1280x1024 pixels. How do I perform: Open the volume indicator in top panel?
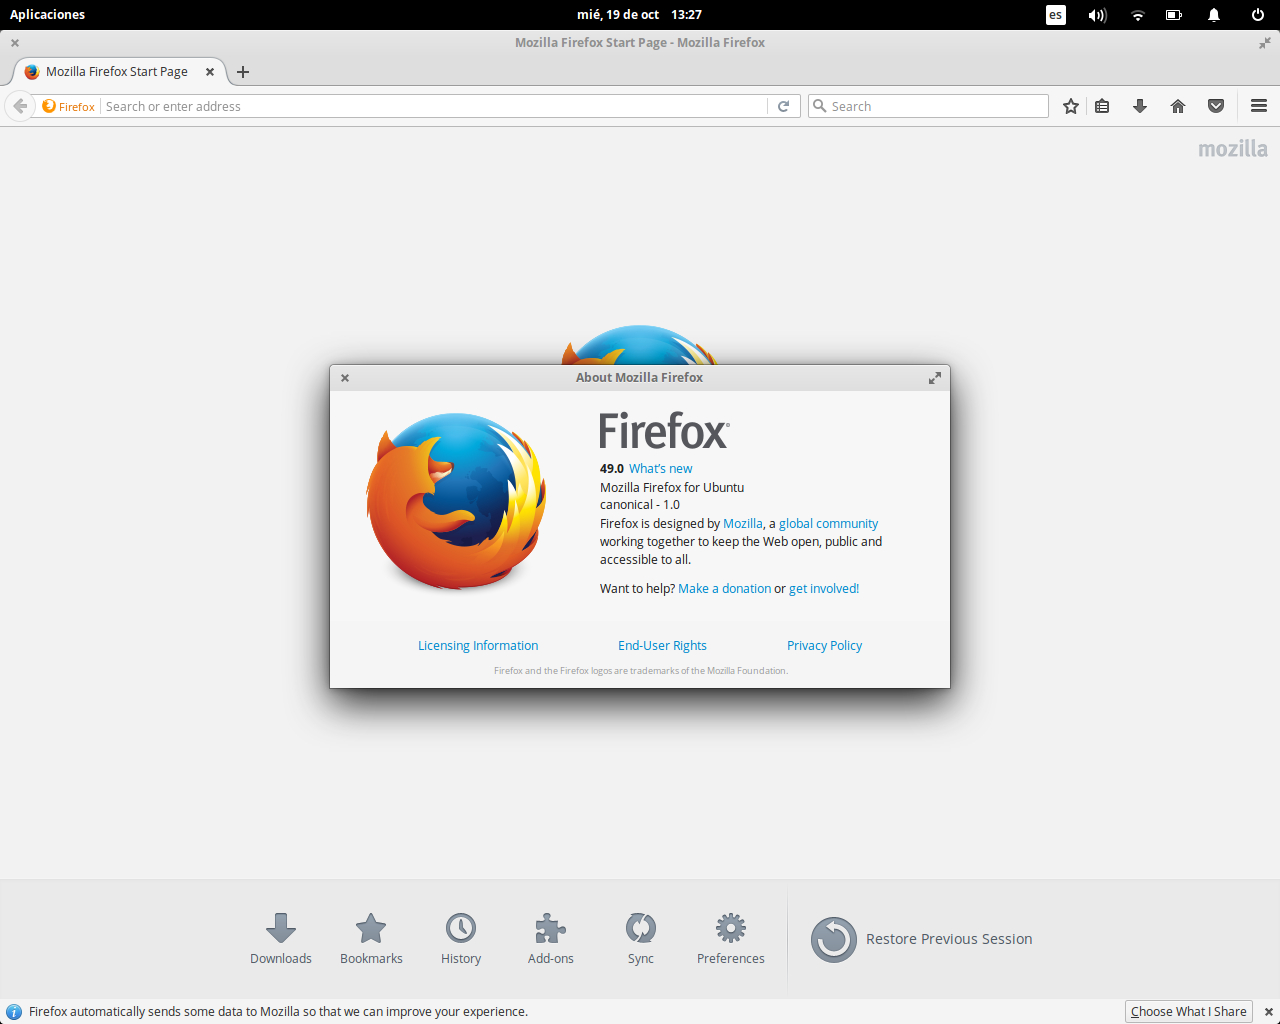(1098, 15)
